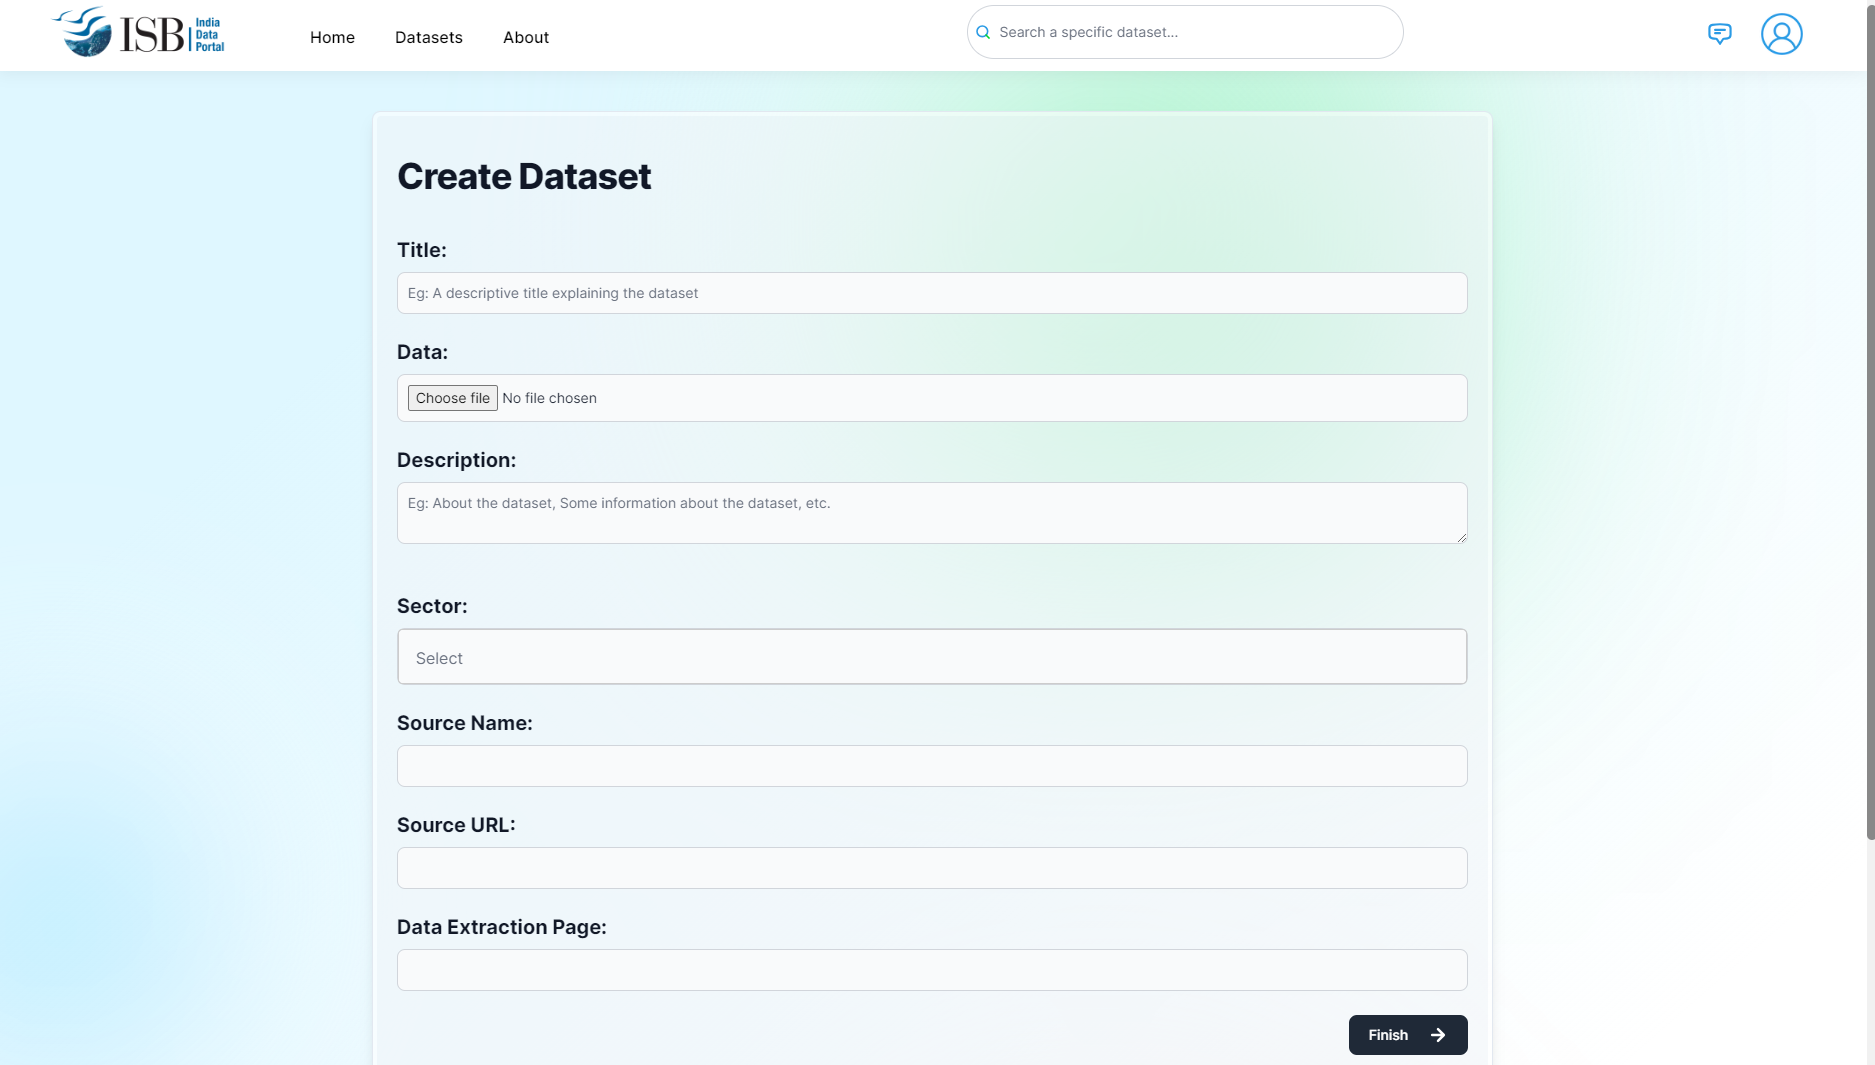Click the magnifier icon in search bar
The image size is (1875, 1065).
click(983, 32)
